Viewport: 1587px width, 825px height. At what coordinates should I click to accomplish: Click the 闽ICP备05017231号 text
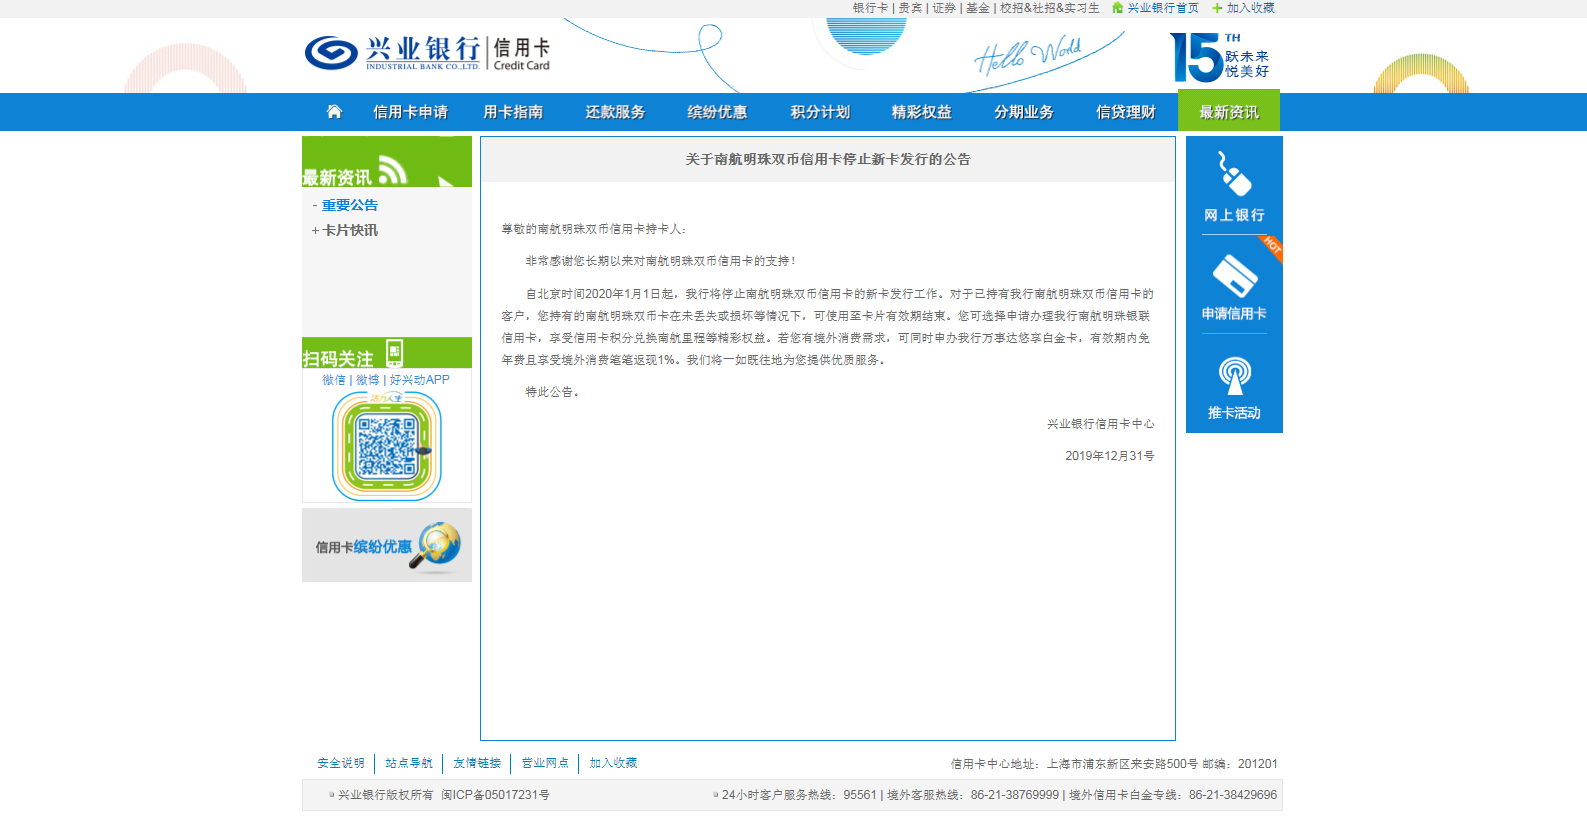pyautogui.click(x=495, y=795)
